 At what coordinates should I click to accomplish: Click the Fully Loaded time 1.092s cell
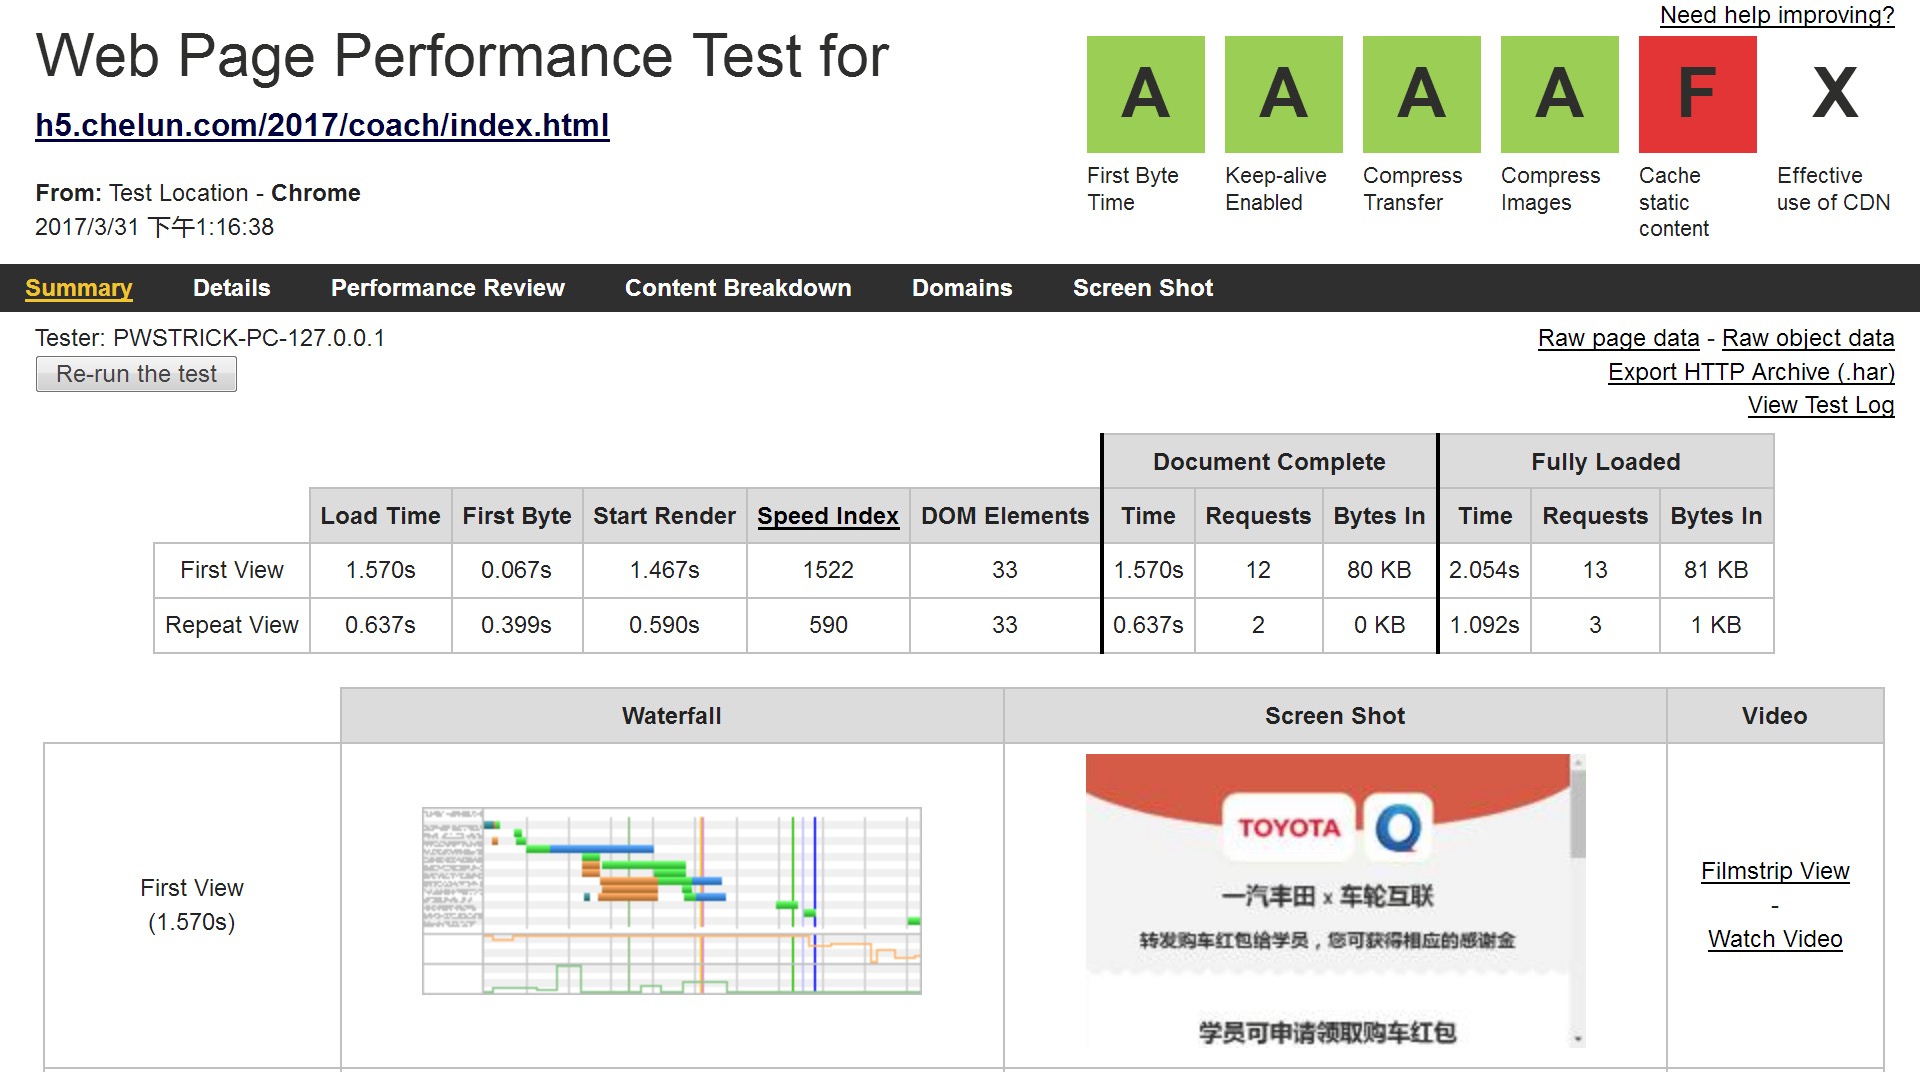coord(1484,625)
